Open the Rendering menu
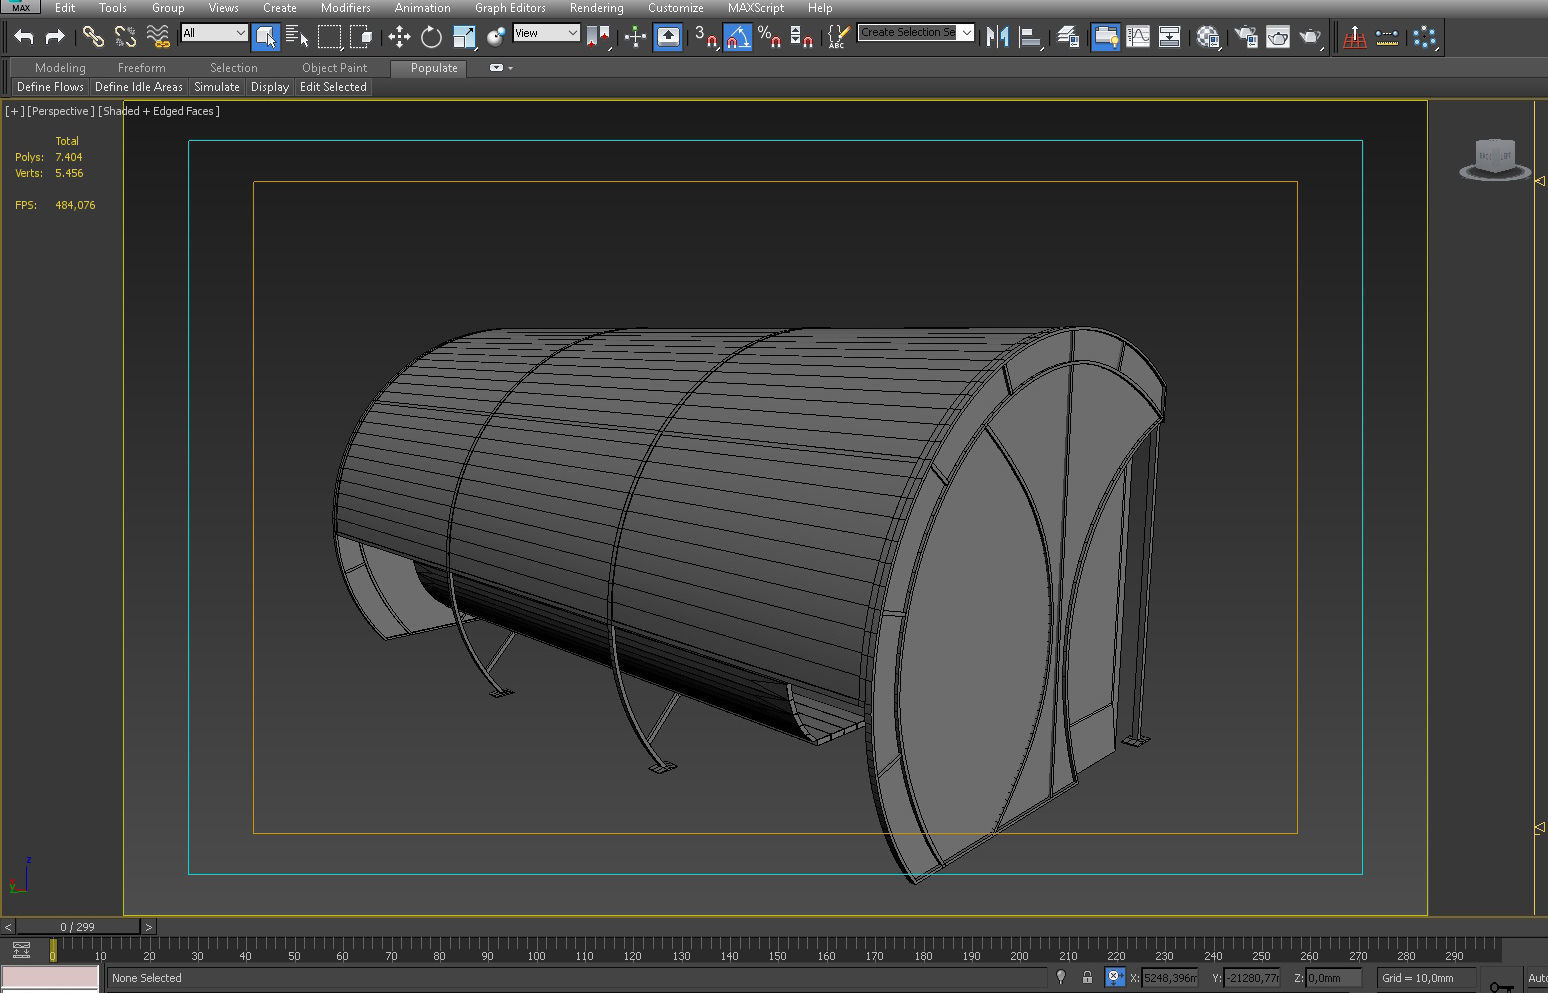This screenshot has width=1548, height=993. point(597,8)
